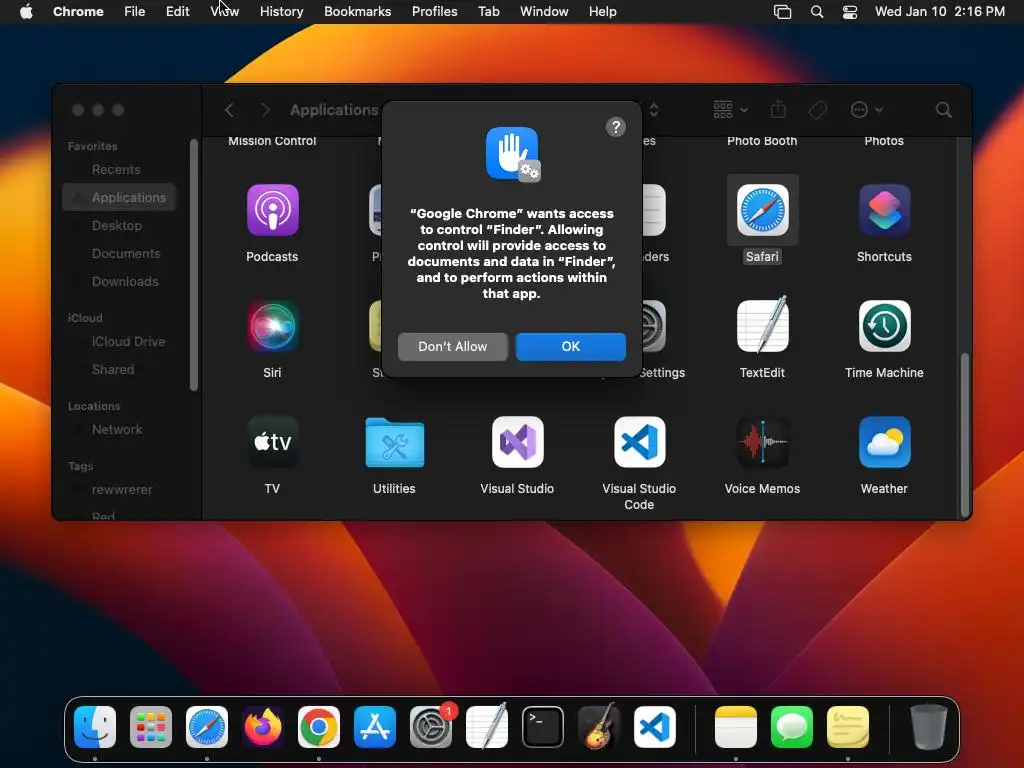Open the view grouping dropdown in Finder
1024x768 pixels.
[730, 110]
